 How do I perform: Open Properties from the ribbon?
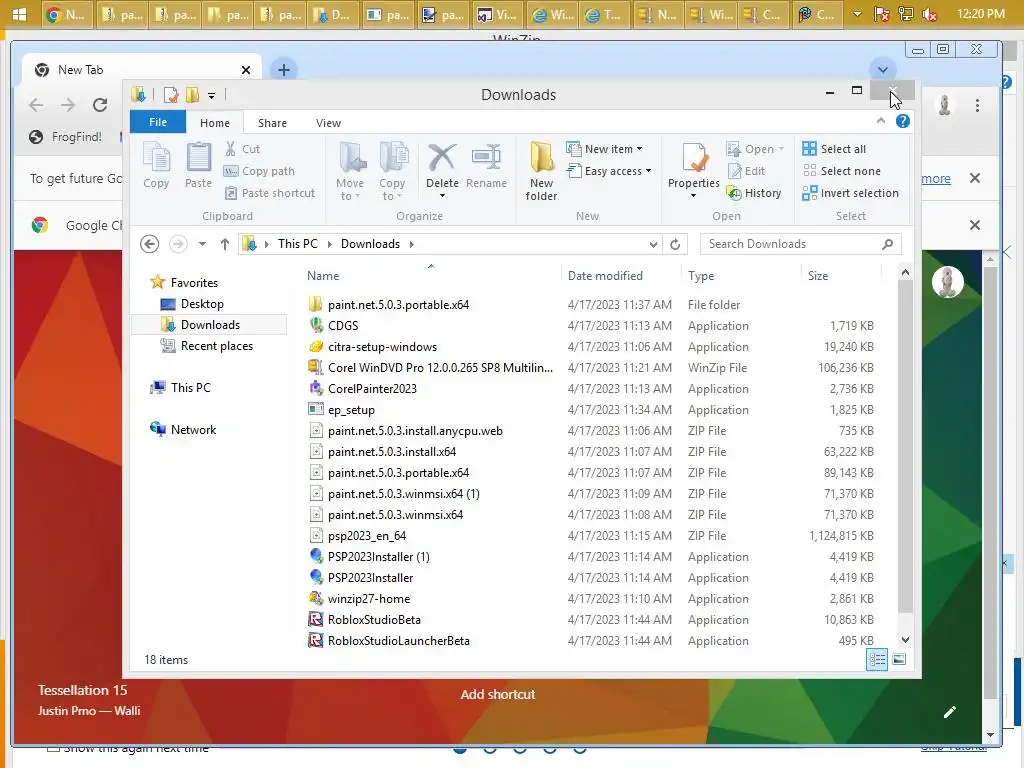pyautogui.click(x=694, y=170)
